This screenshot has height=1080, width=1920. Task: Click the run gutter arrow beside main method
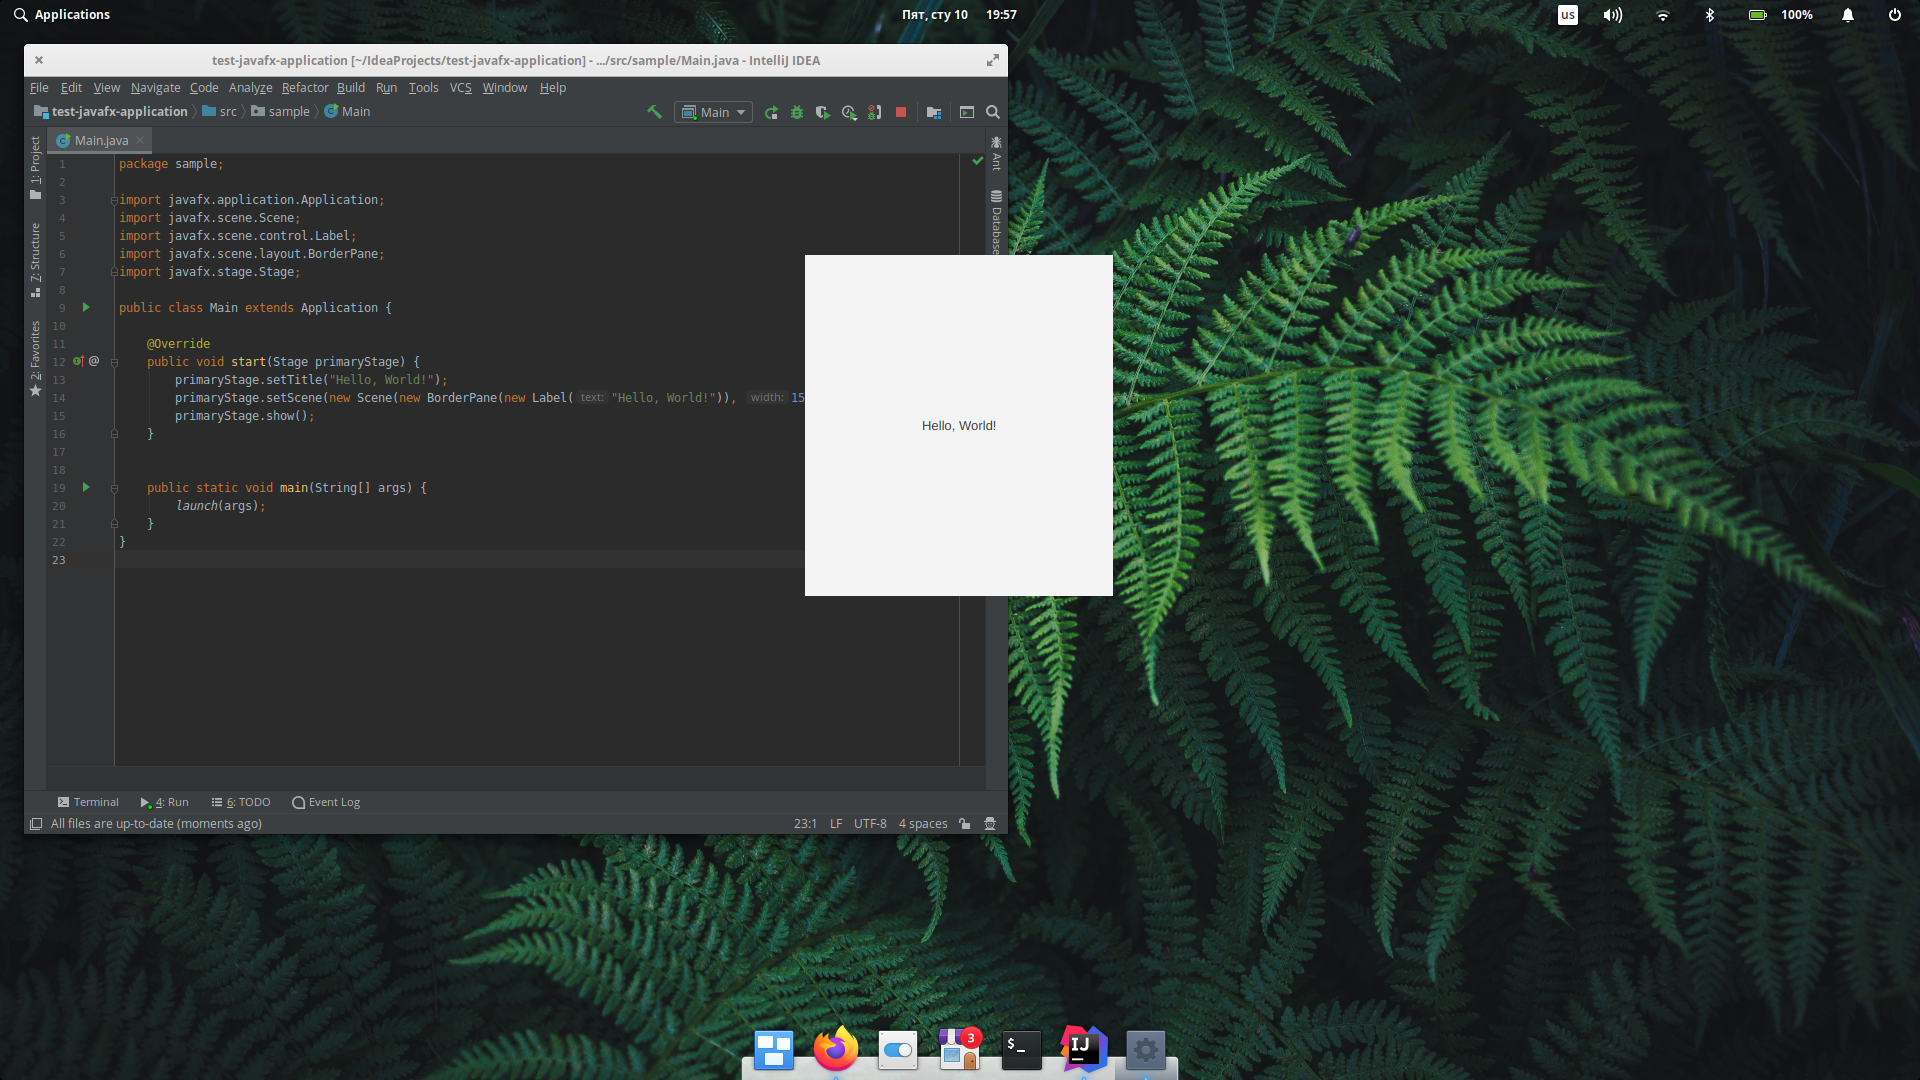click(86, 488)
